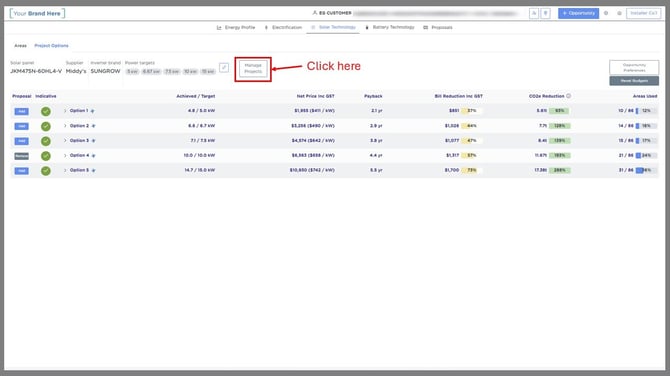This screenshot has width=670, height=376.
Task: Click the small icon after Option 5 label
Action: tap(94, 170)
